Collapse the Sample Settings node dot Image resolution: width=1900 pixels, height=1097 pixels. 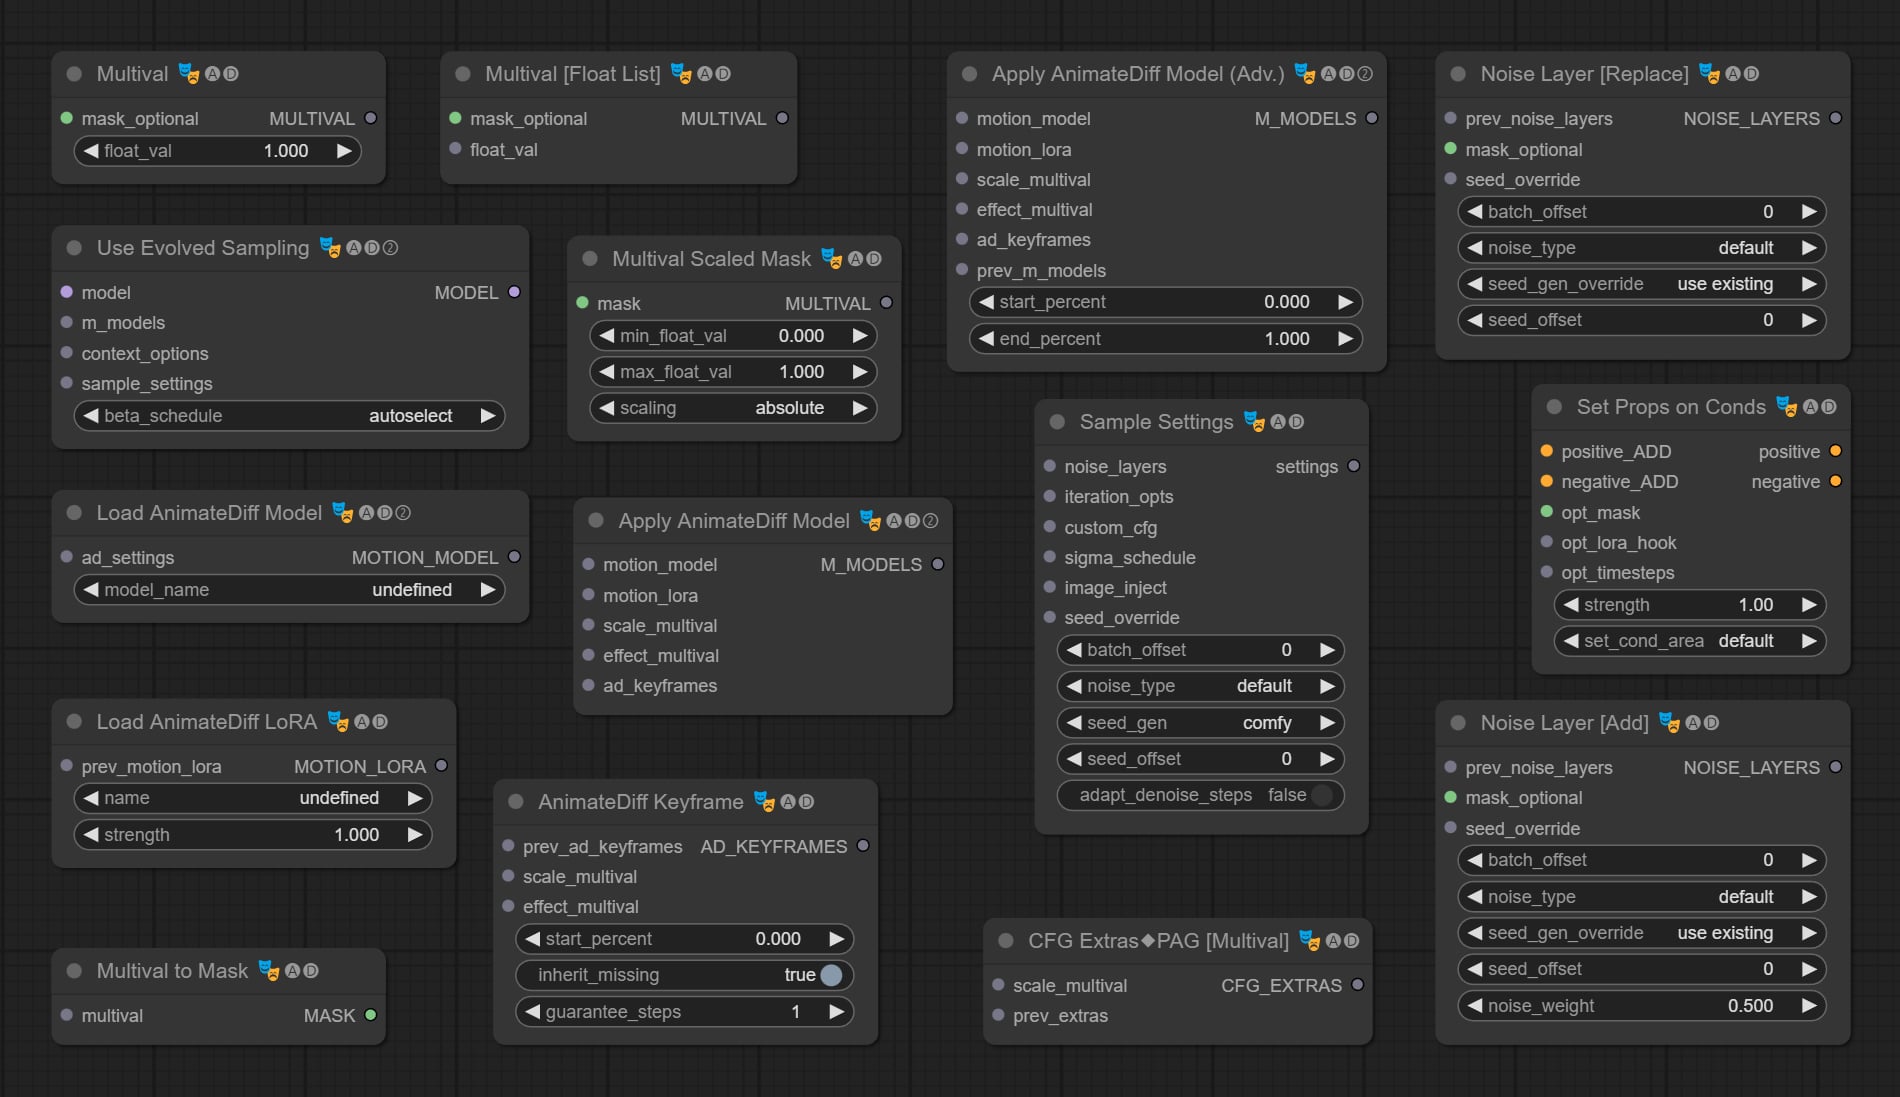tap(1057, 422)
